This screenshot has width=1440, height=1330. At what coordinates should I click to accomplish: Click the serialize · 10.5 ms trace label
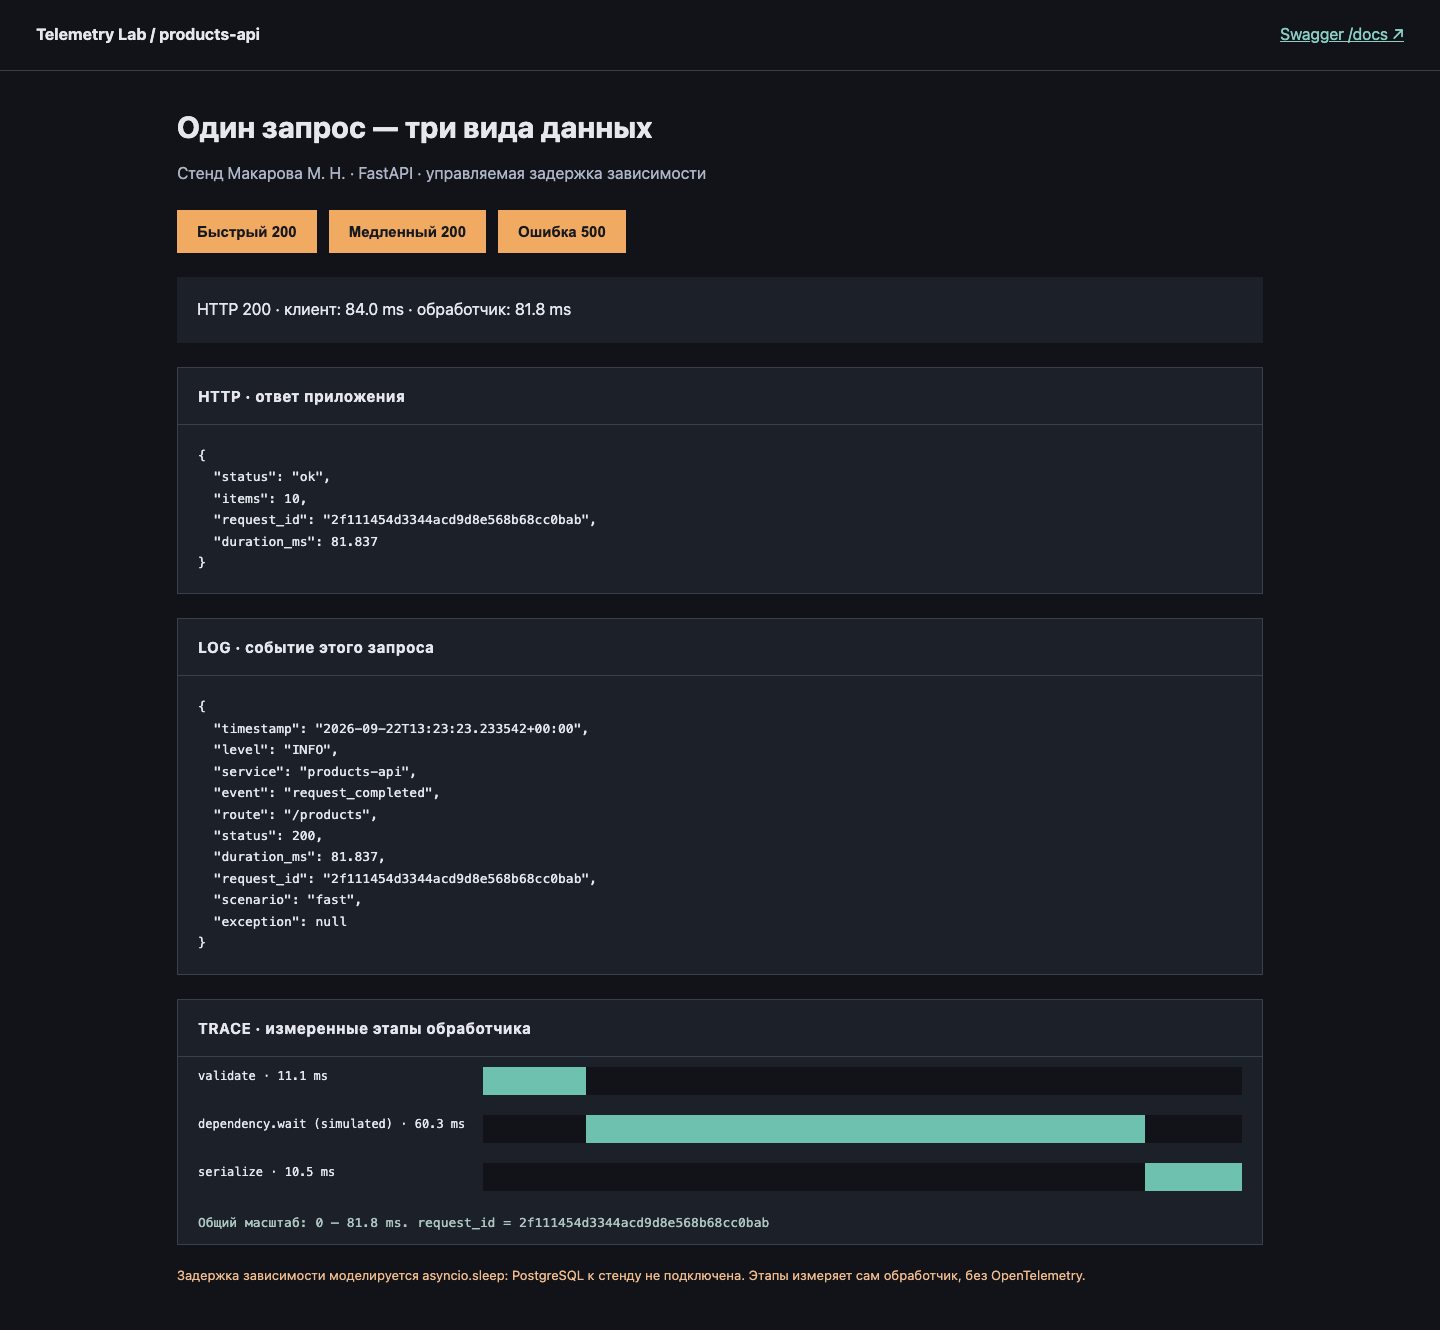point(266,1172)
